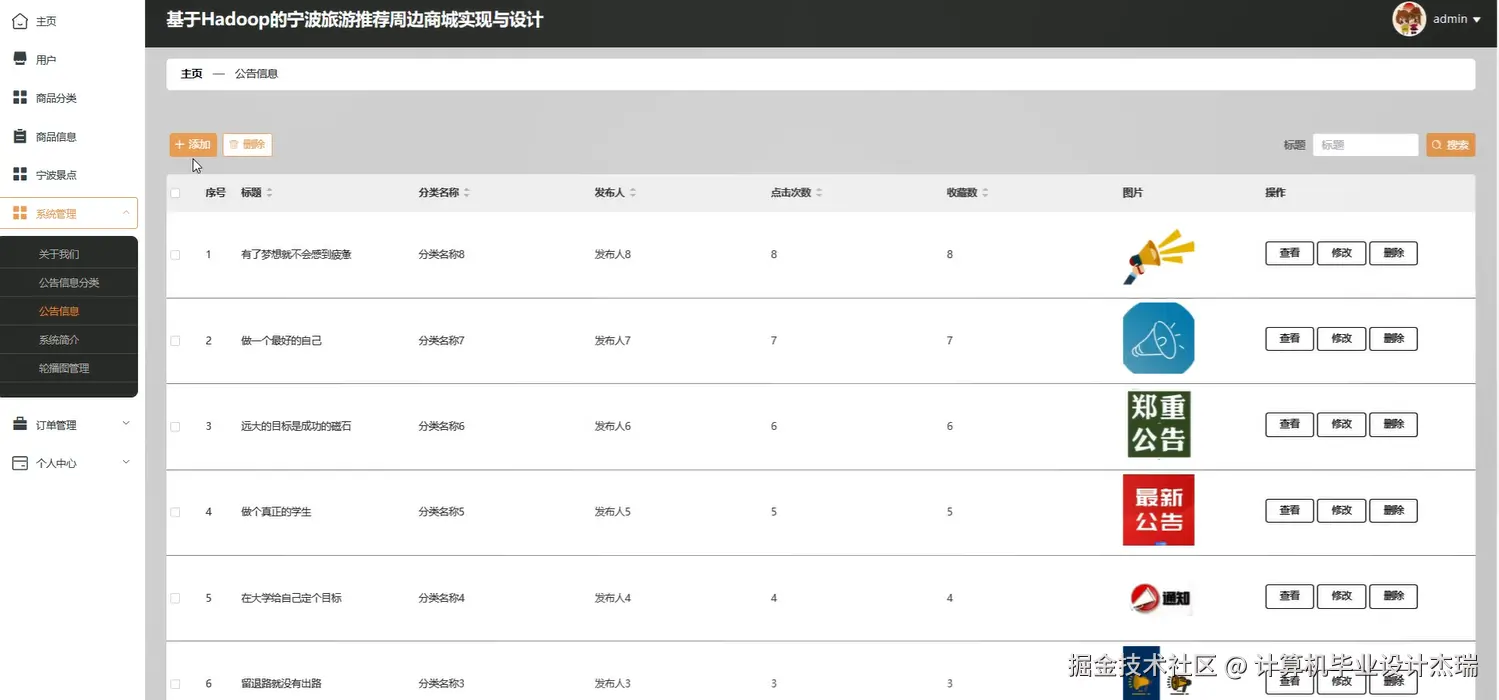Sort 分类名称 column with its arrows
The height and width of the screenshot is (700, 1499).
(467, 193)
